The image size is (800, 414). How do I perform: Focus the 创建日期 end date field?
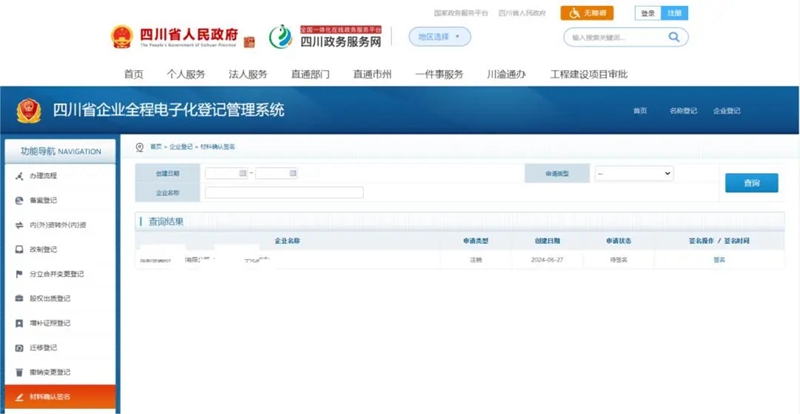coord(277,174)
